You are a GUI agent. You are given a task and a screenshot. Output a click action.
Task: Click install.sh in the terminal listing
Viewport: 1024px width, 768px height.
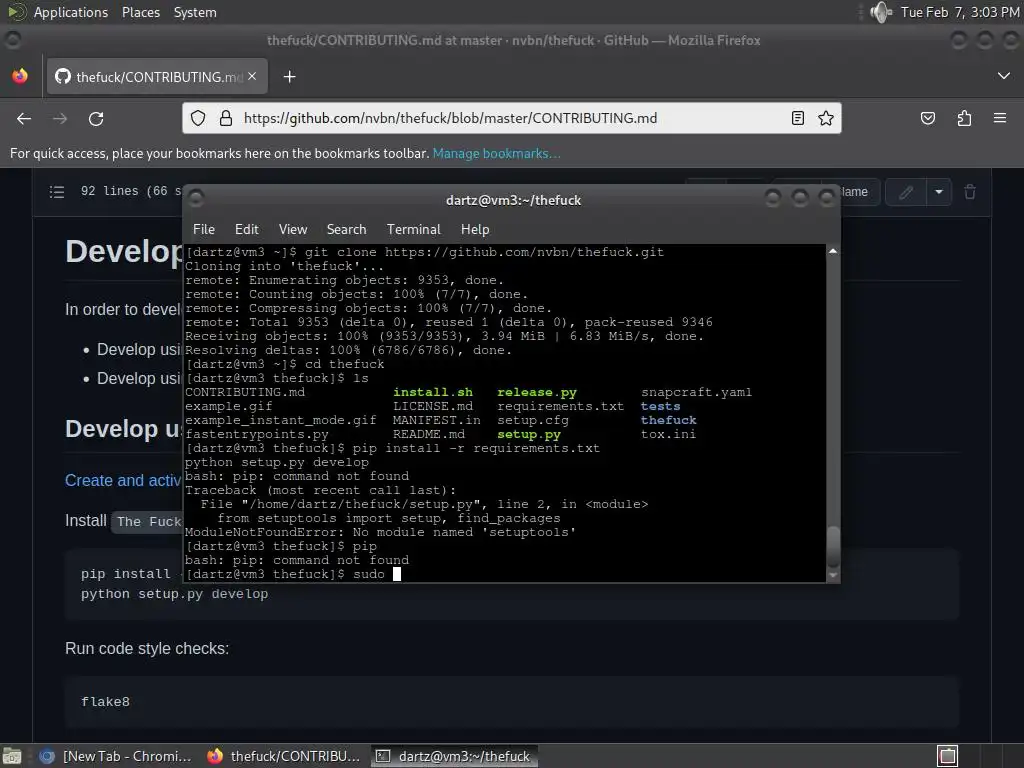[x=432, y=392]
